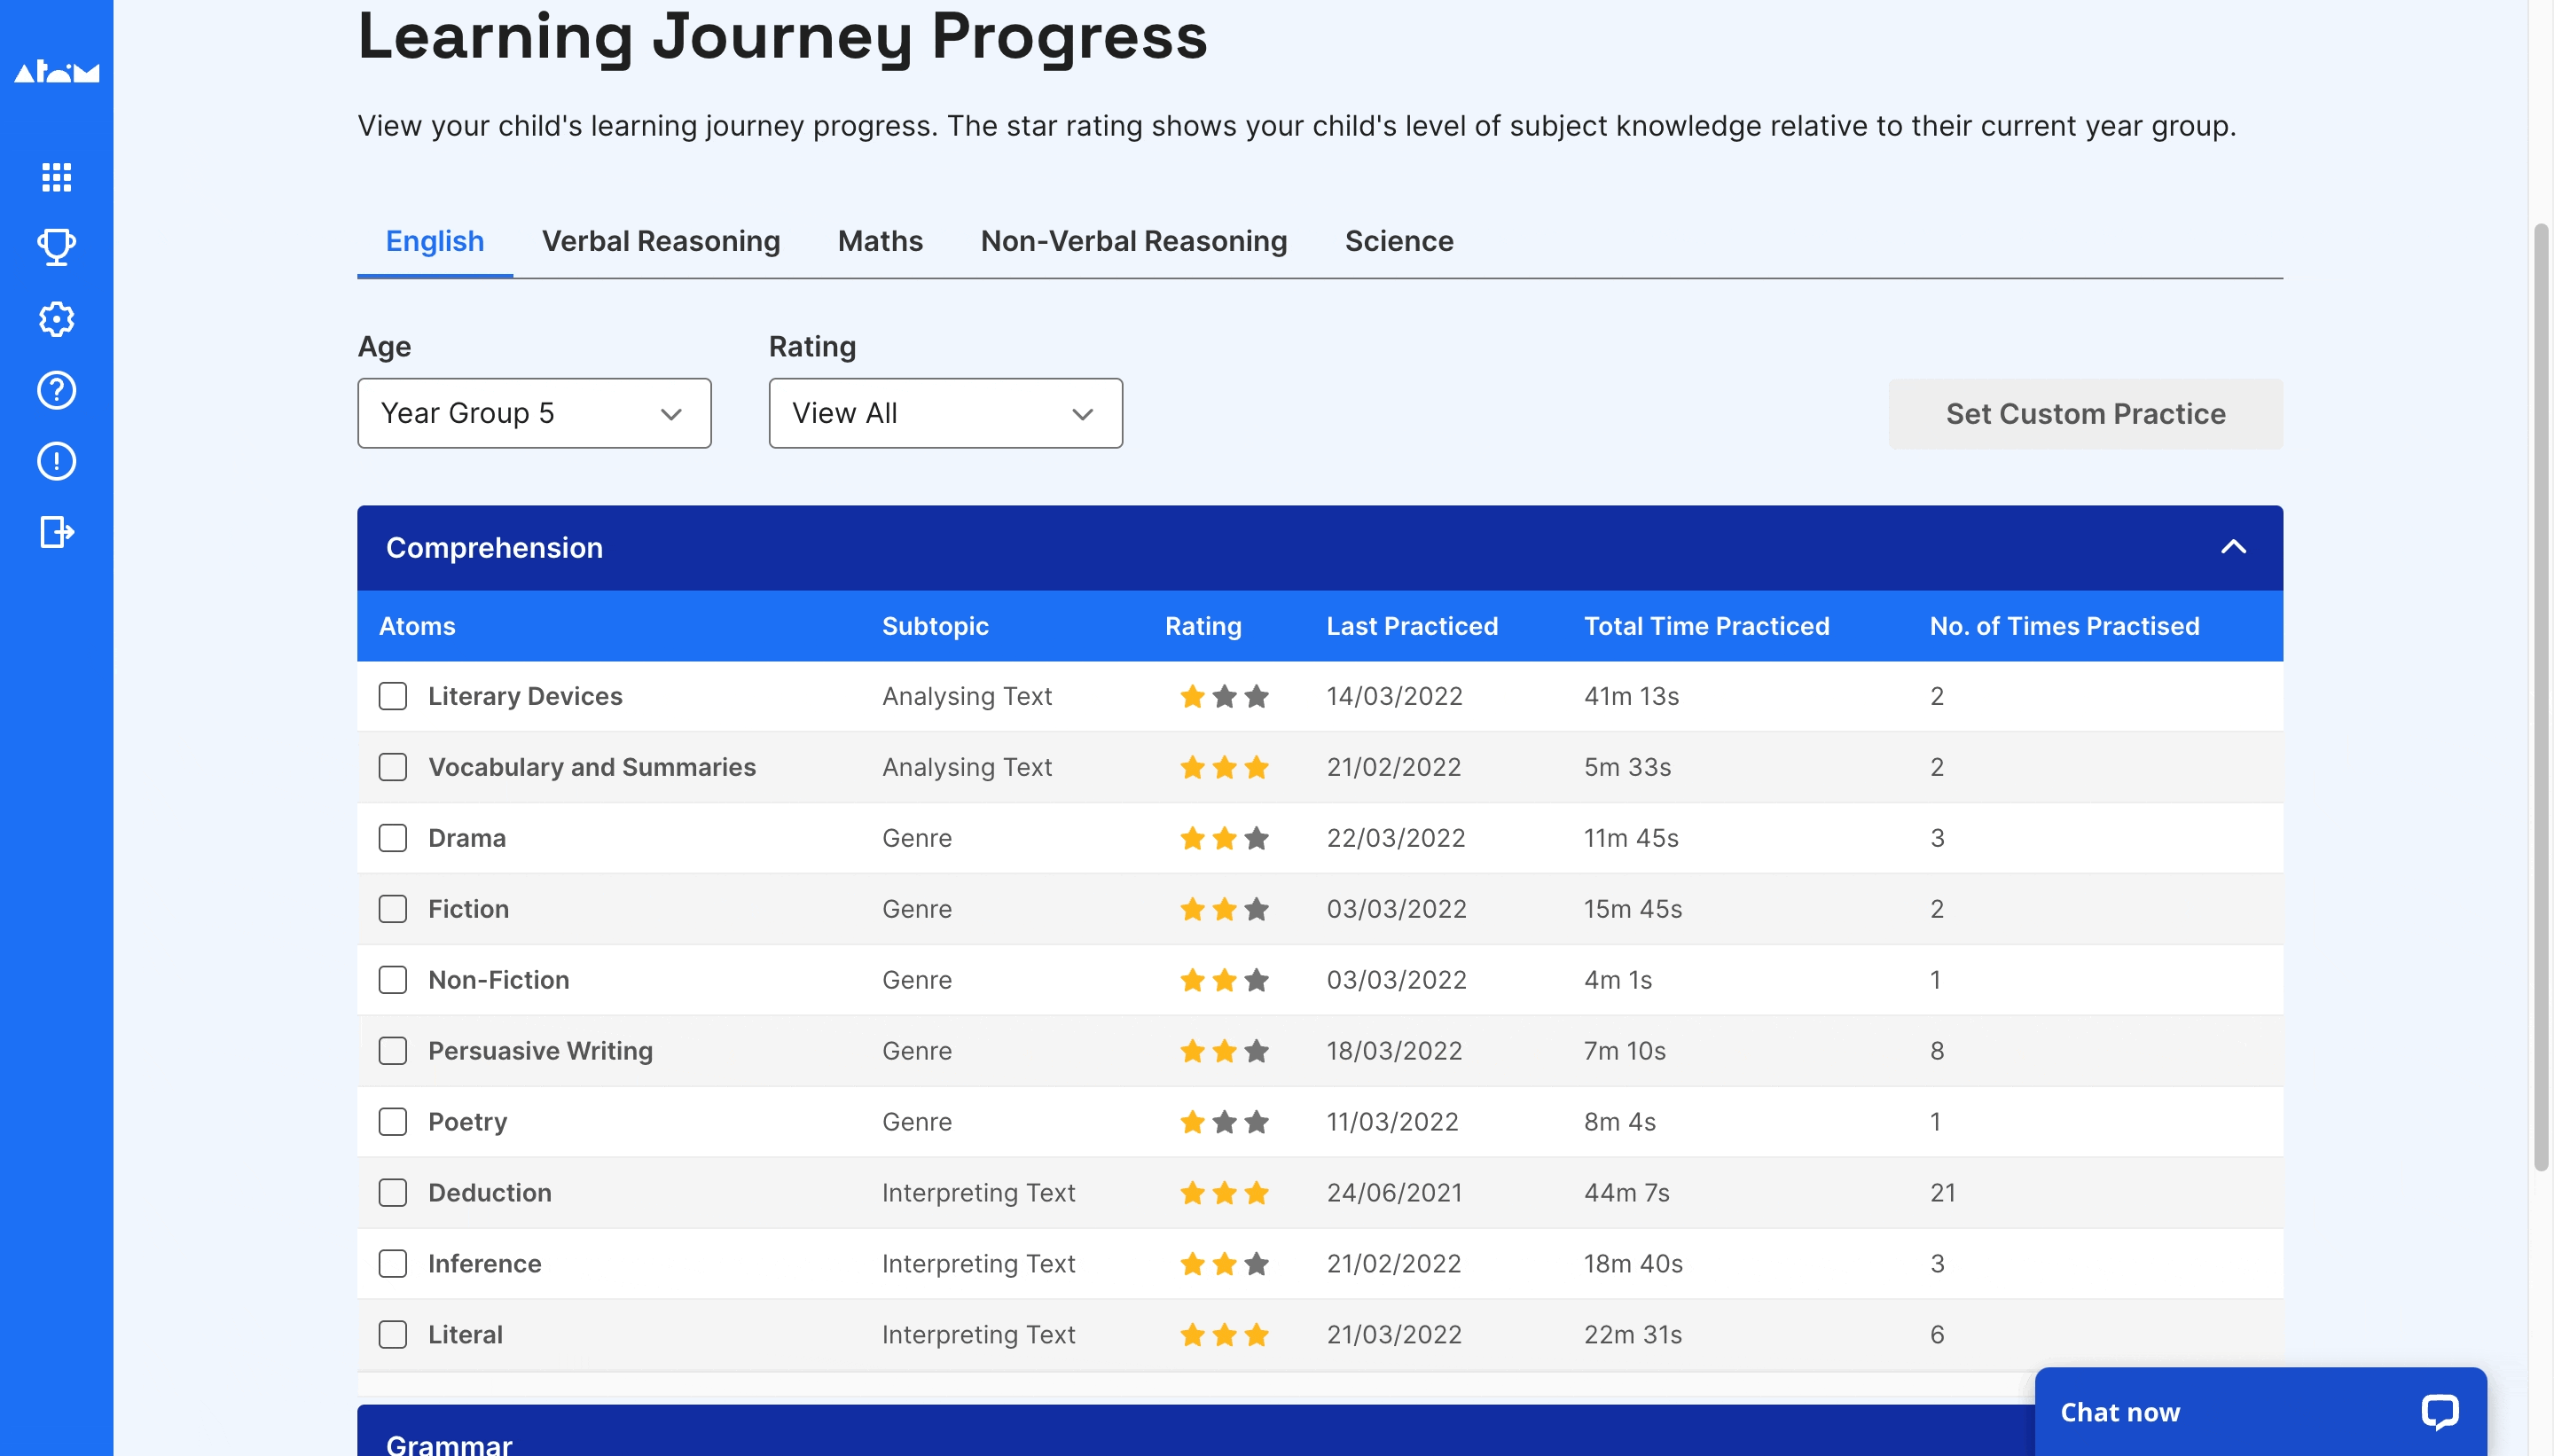Viewport: 2554px width, 1456px height.
Task: Enable the Persuasive Writing checkbox
Action: click(393, 1049)
